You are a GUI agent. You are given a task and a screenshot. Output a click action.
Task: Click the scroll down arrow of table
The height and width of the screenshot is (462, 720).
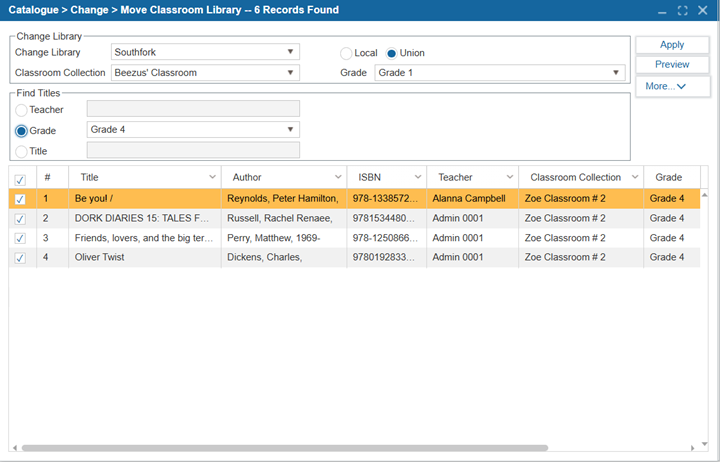pos(704,444)
